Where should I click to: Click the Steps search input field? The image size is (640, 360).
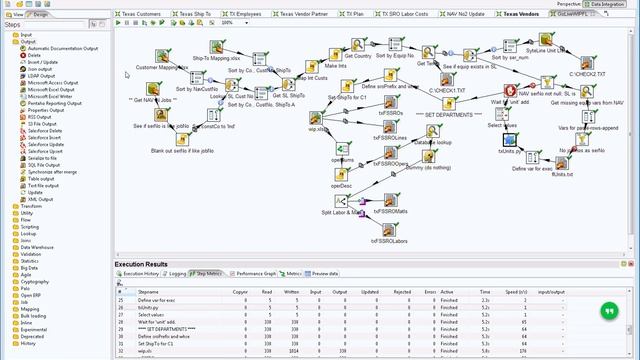[x=54, y=25]
